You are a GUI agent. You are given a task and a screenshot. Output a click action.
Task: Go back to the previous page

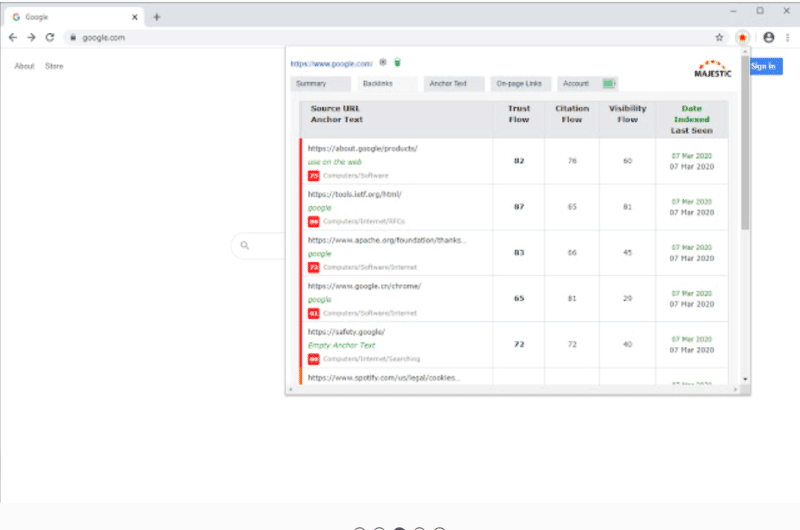click(x=13, y=37)
